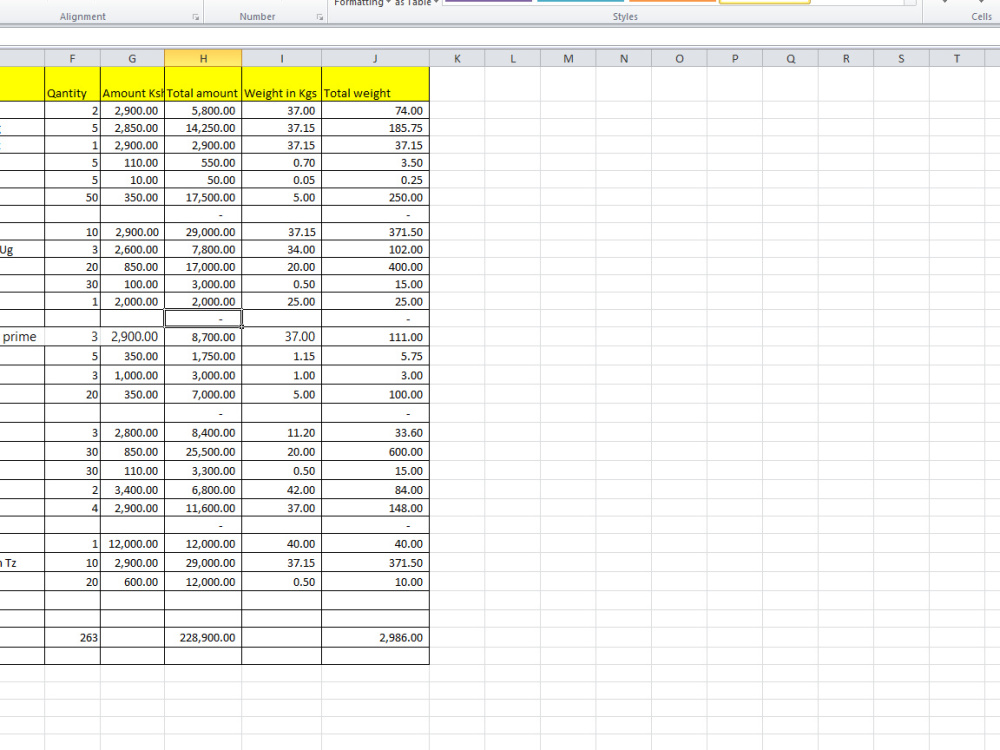The width and height of the screenshot is (1000, 750).
Task: Select the total amount cell 228,900.00
Action: (x=203, y=637)
